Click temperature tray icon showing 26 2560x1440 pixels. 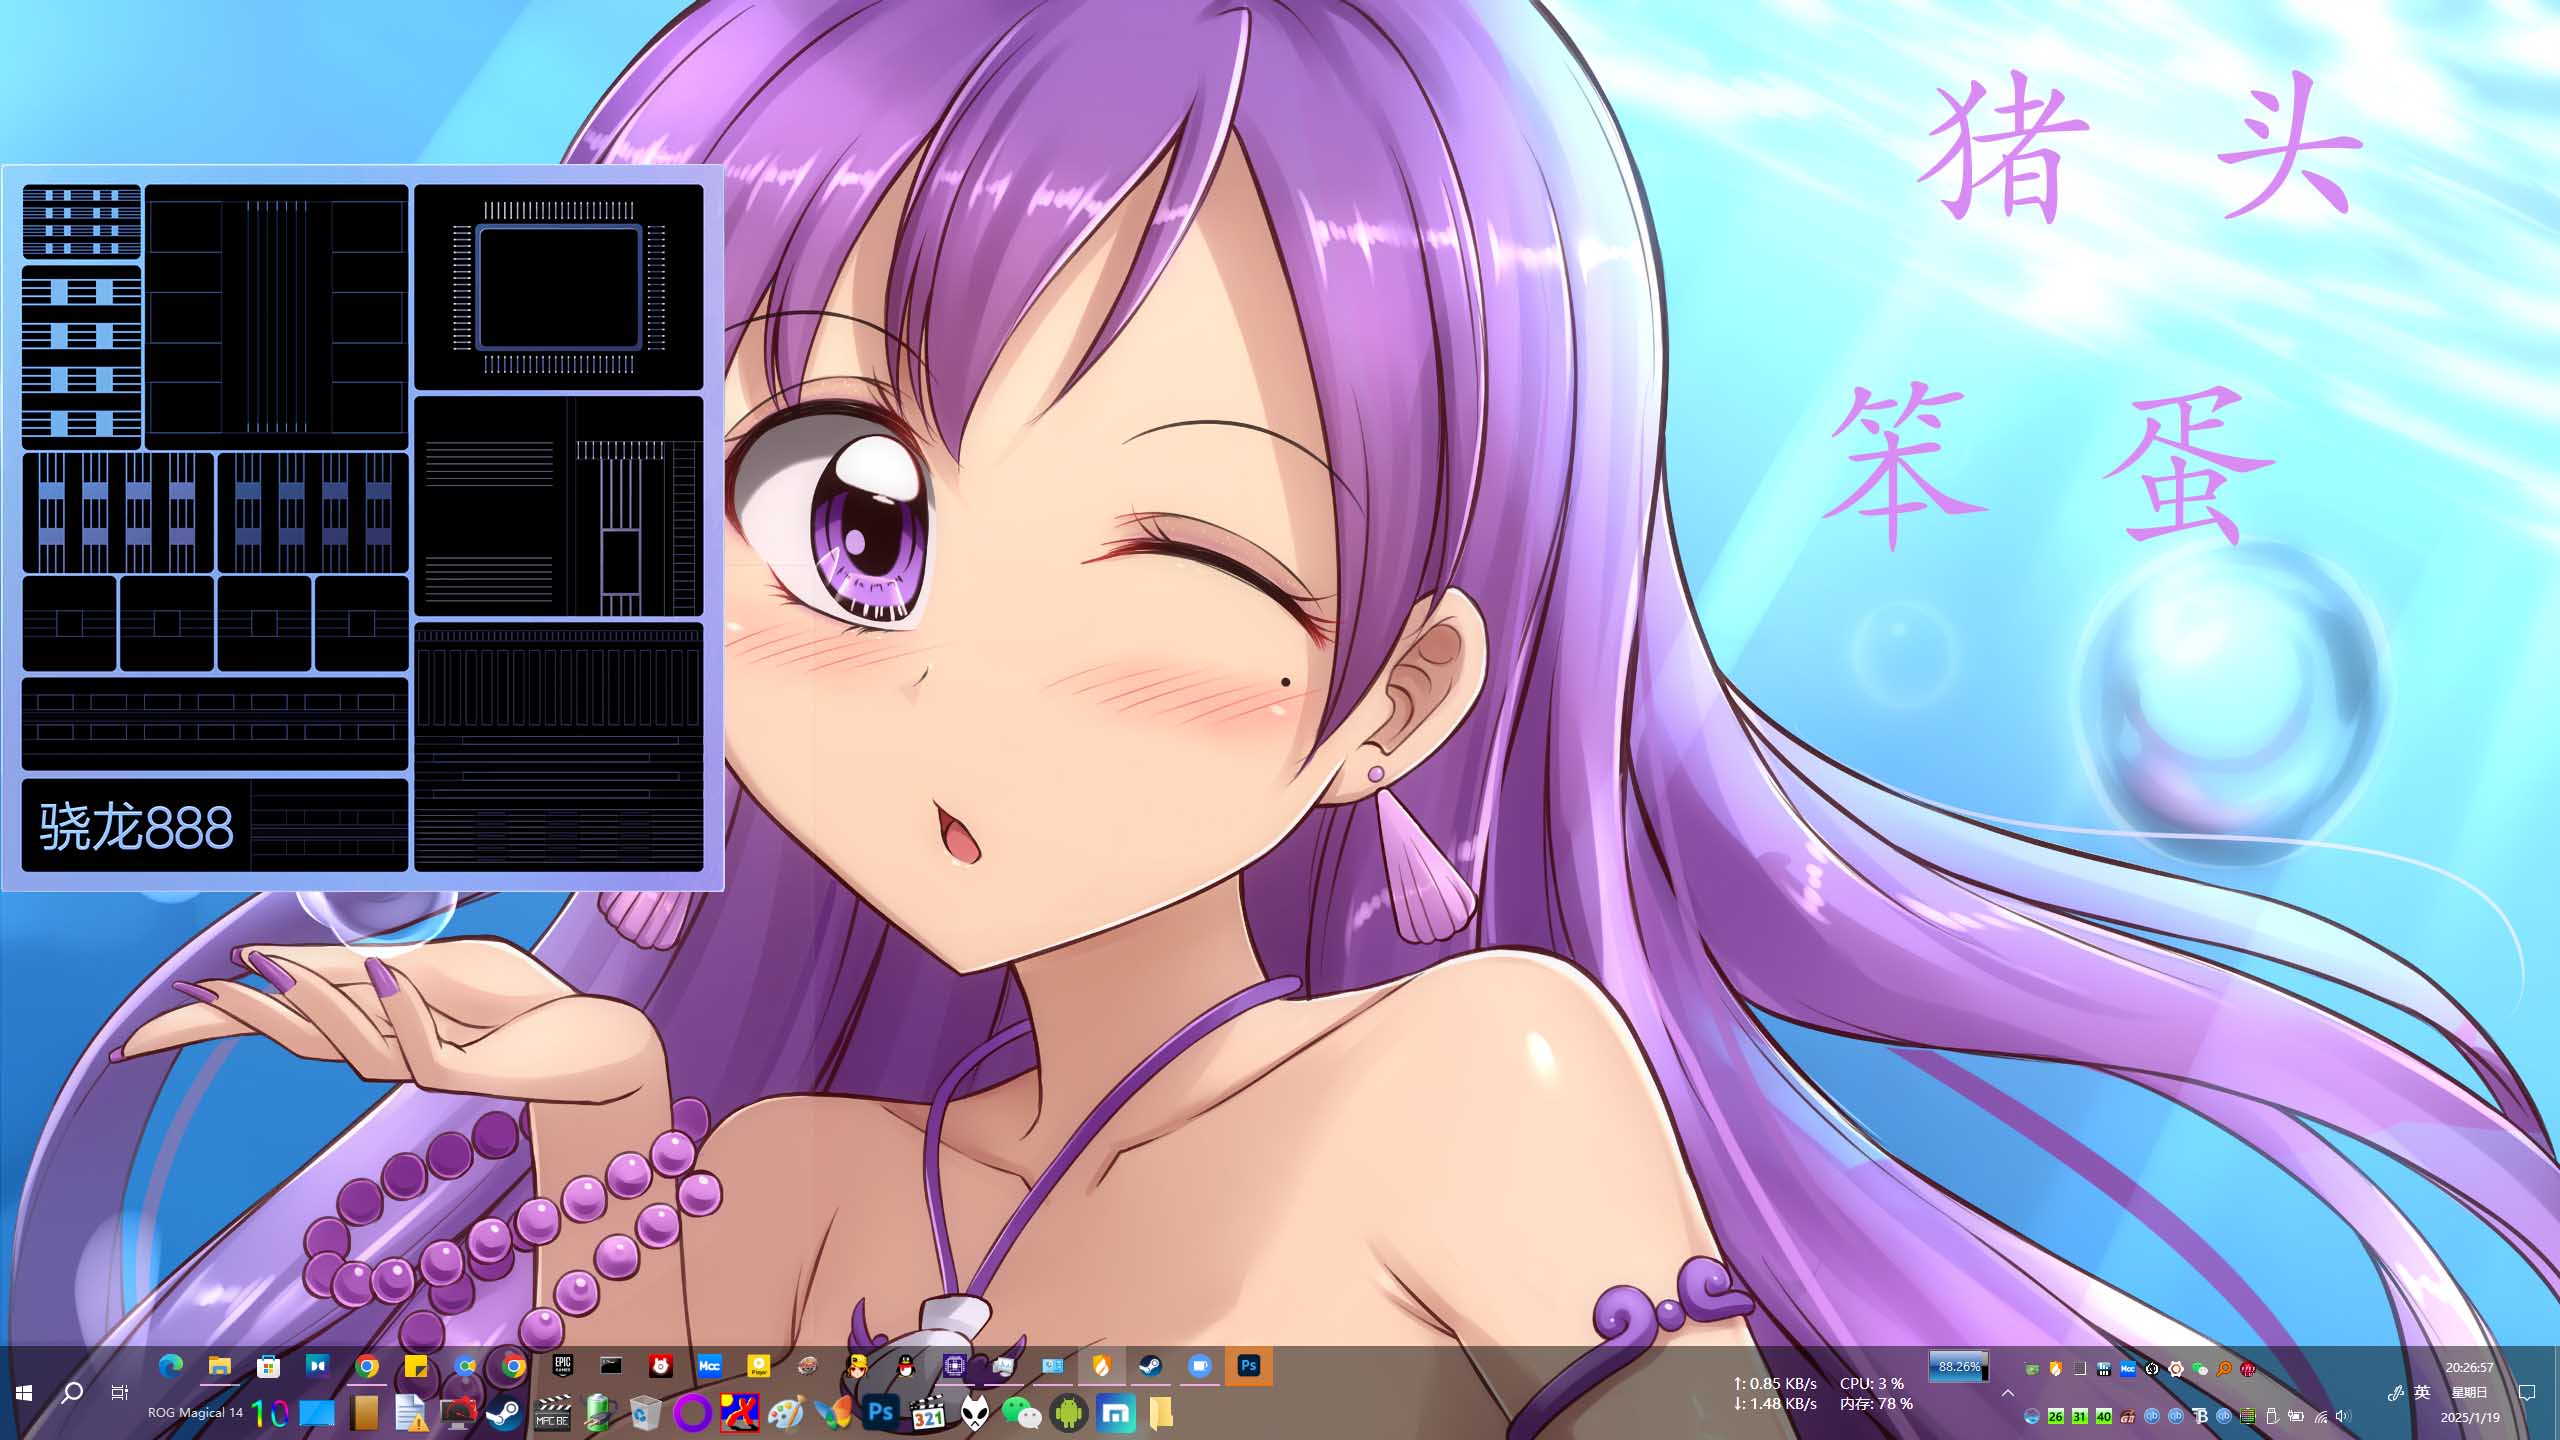[x=2056, y=1416]
